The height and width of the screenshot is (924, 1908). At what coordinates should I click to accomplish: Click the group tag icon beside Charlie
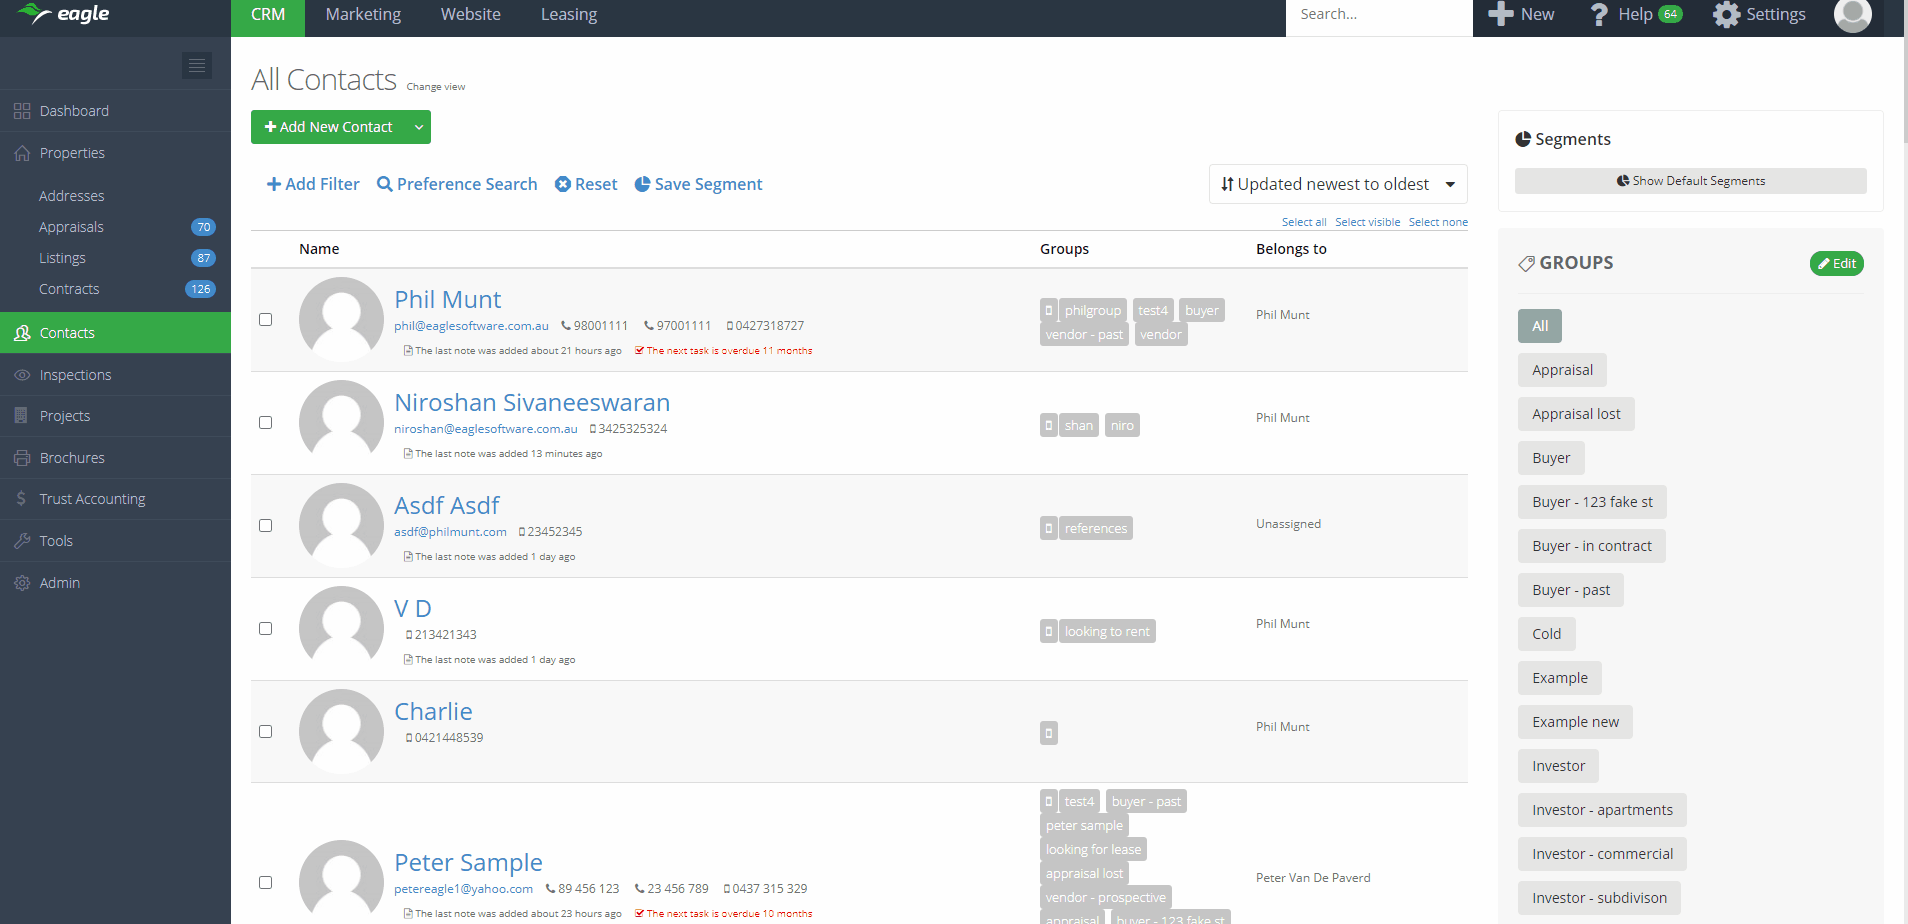tap(1048, 733)
